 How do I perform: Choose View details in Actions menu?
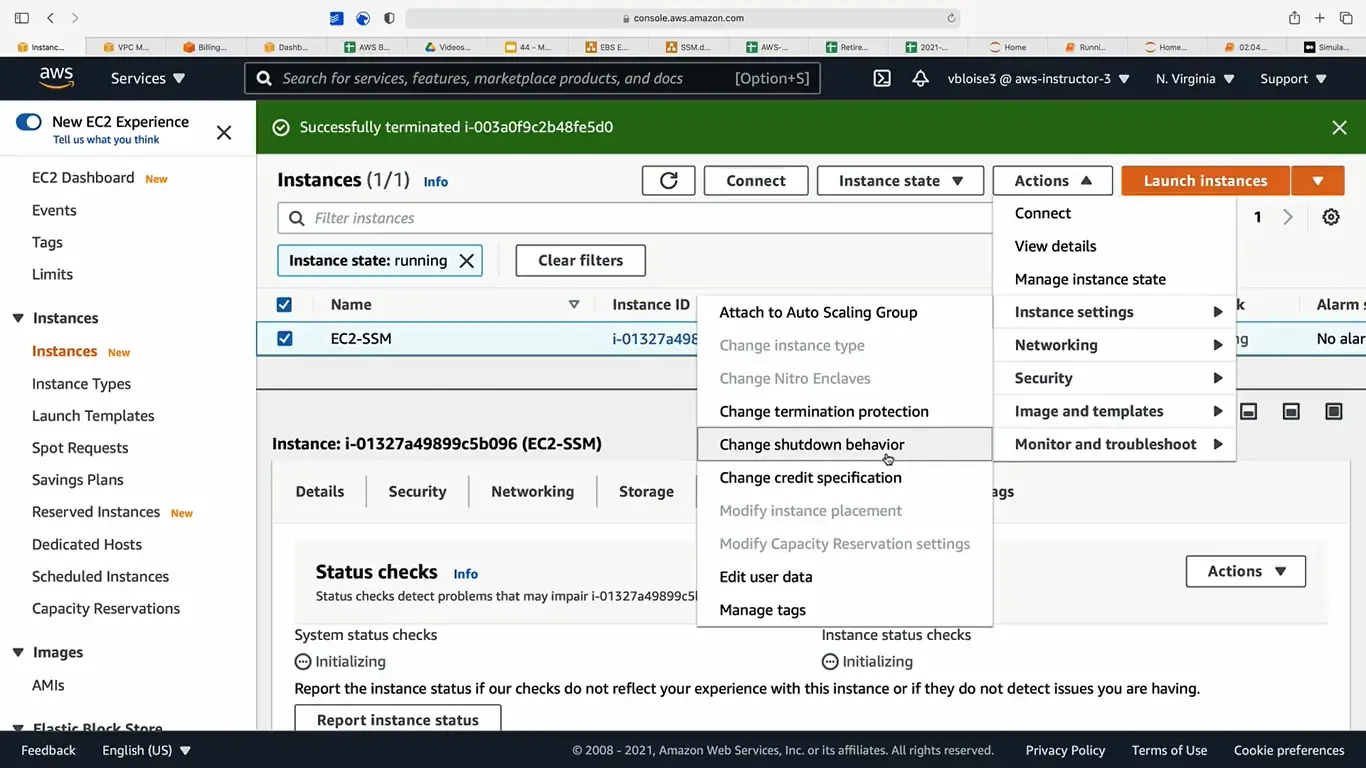[x=1114, y=246]
